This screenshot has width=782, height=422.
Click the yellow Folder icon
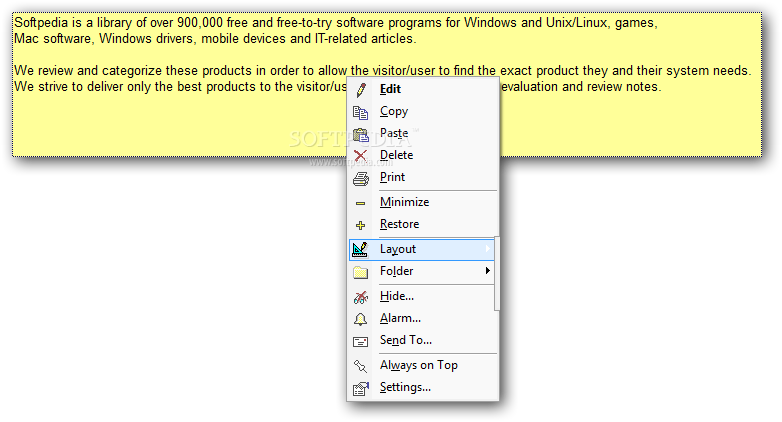click(361, 272)
